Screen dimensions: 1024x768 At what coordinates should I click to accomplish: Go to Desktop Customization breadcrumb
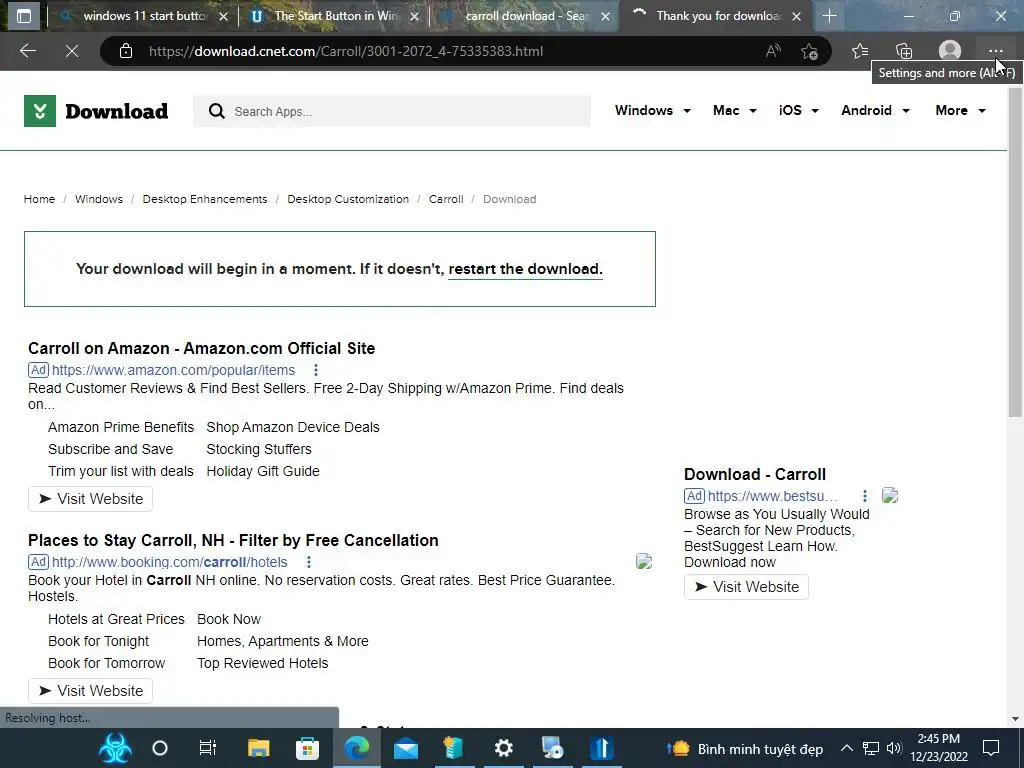tap(348, 199)
